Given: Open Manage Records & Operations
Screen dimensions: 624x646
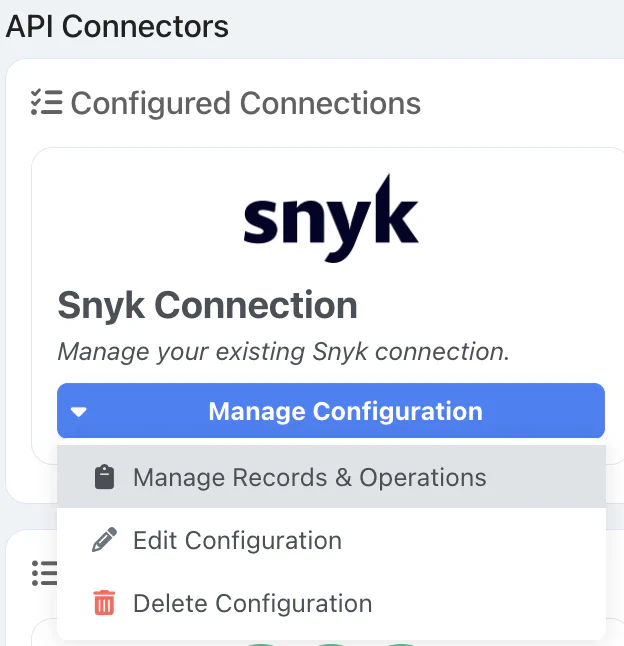Looking at the screenshot, I should click(309, 478).
